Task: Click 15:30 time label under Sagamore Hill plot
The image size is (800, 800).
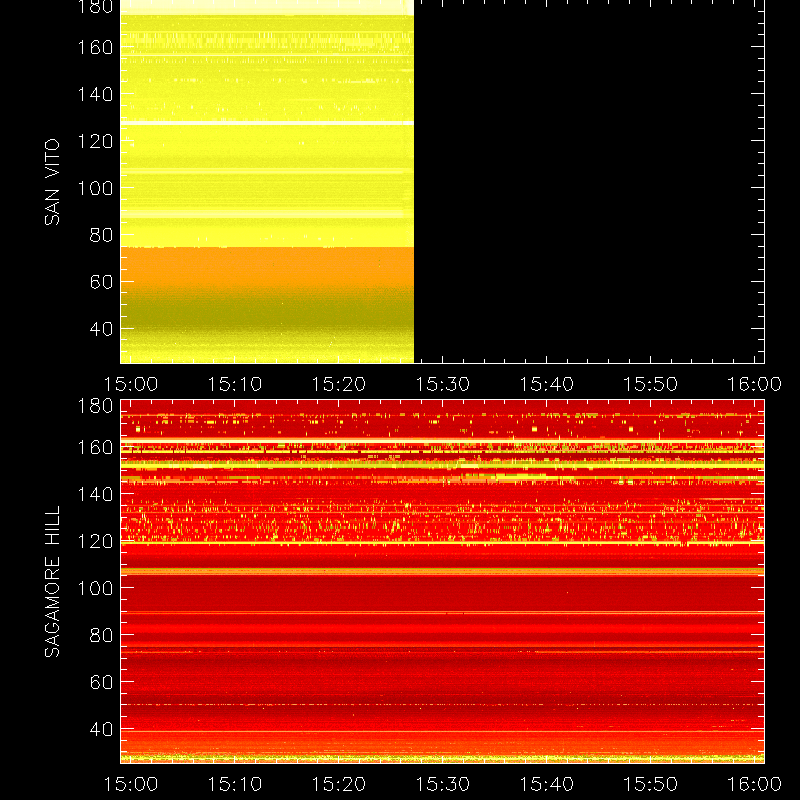Action: [442, 784]
